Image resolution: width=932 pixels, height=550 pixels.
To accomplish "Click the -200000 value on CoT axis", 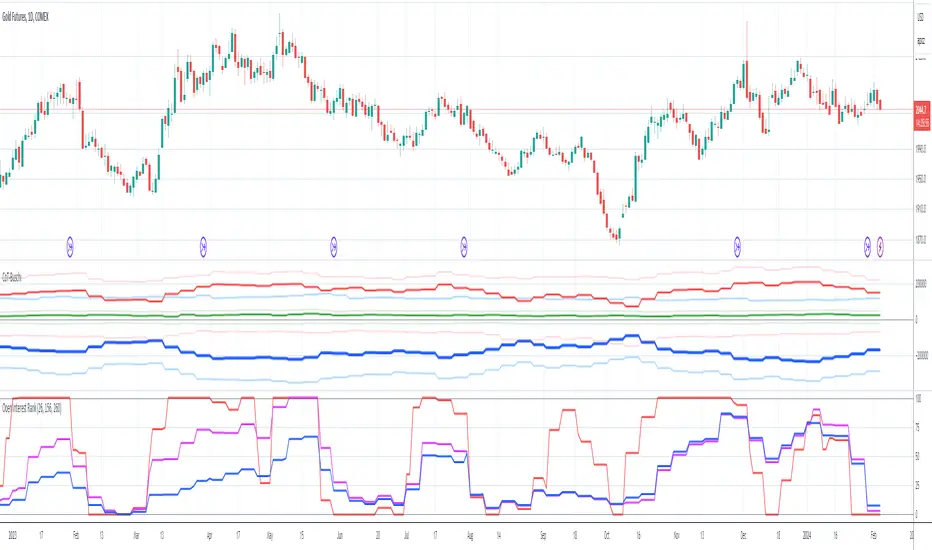I will pos(921,356).
